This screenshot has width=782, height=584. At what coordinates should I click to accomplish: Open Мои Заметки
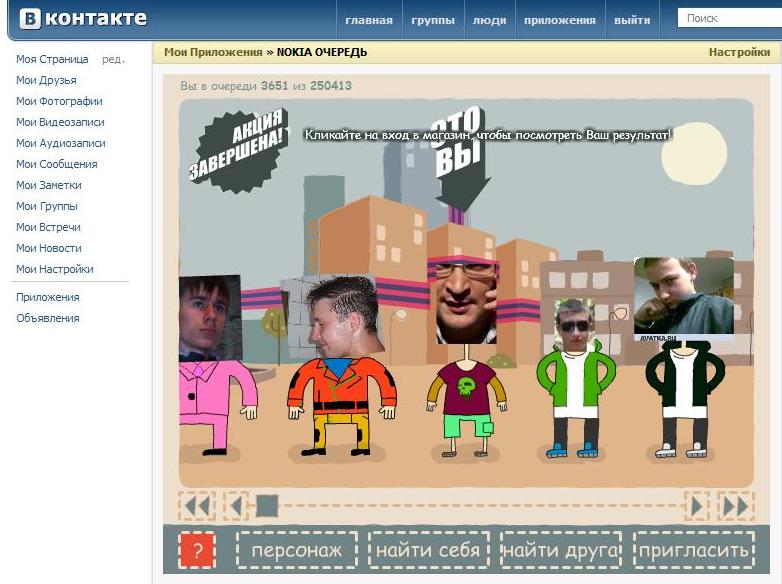(x=49, y=185)
